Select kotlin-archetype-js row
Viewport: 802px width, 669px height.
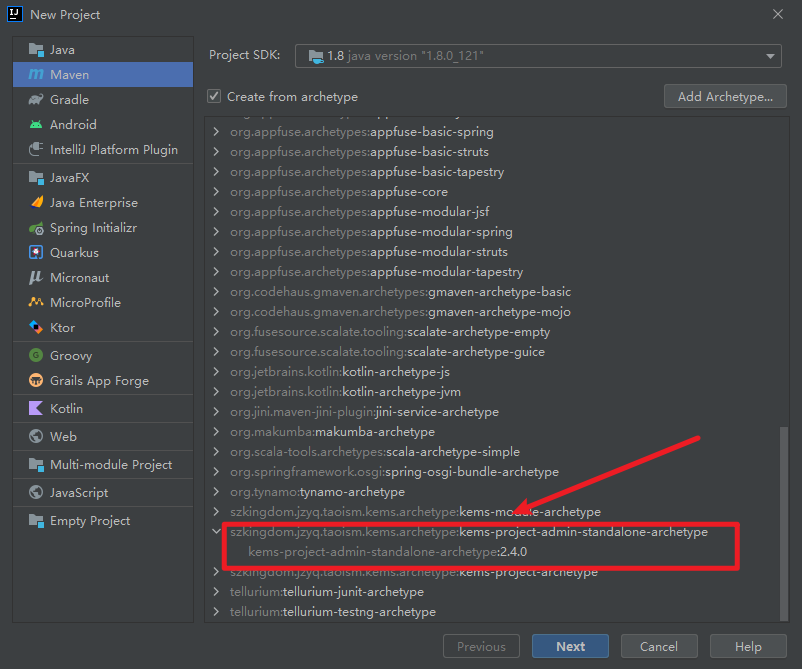pos(340,372)
